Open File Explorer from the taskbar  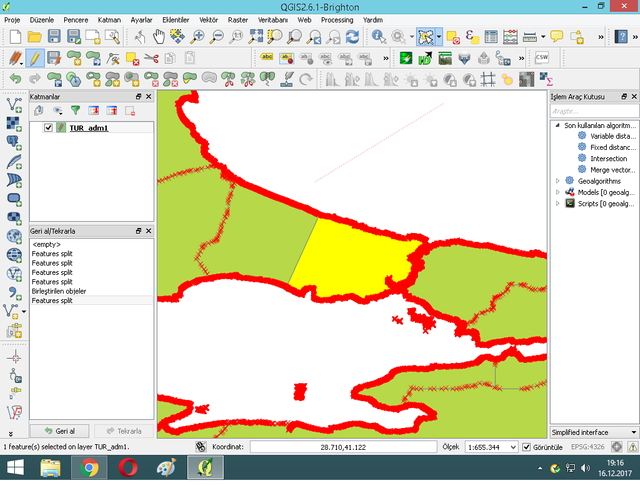coord(51,468)
